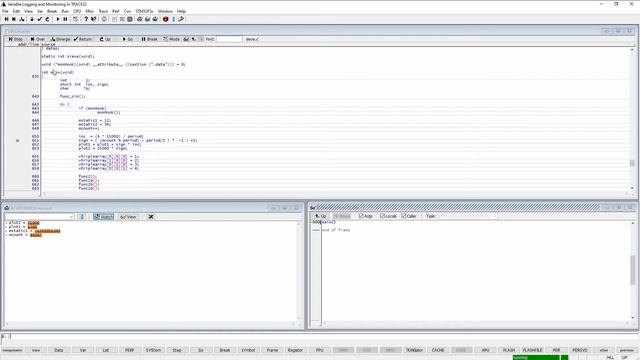Open the Perf menu
Image resolution: width=640 pixels, height=360 pixels.
pos(116,11)
